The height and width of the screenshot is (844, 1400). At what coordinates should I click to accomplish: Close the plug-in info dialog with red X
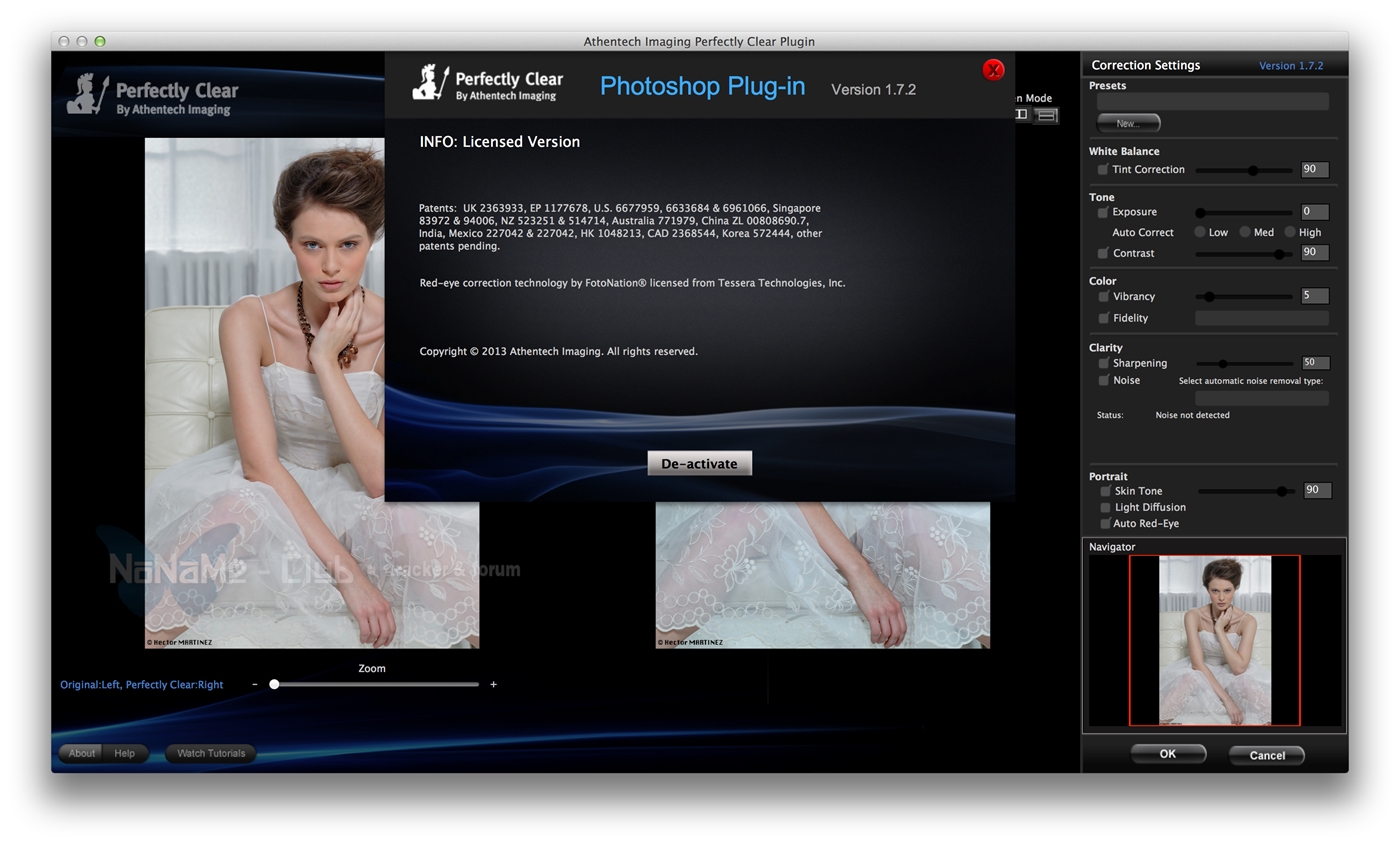(993, 69)
